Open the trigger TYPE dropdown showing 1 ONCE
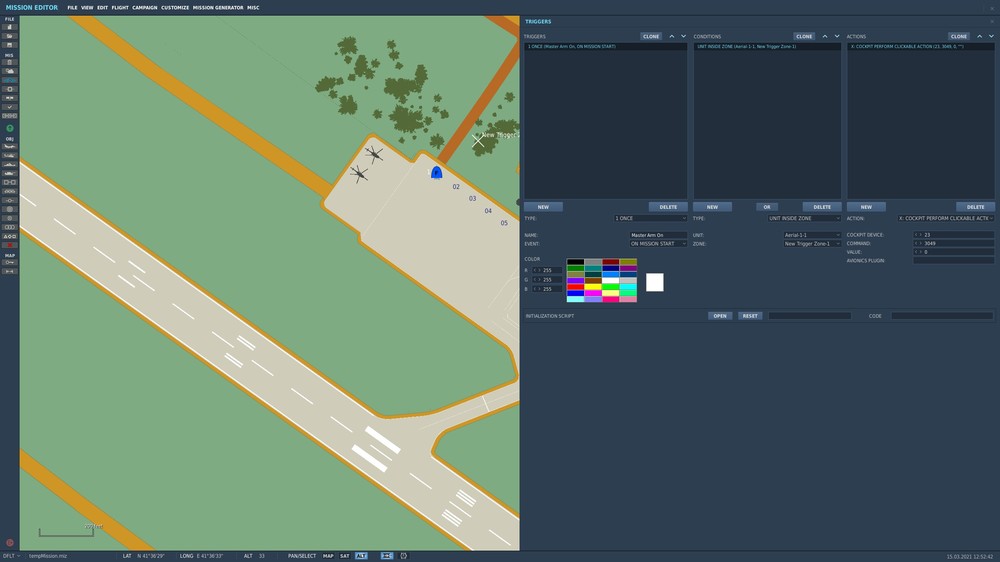Screen dimensions: 1000x562 651,218
